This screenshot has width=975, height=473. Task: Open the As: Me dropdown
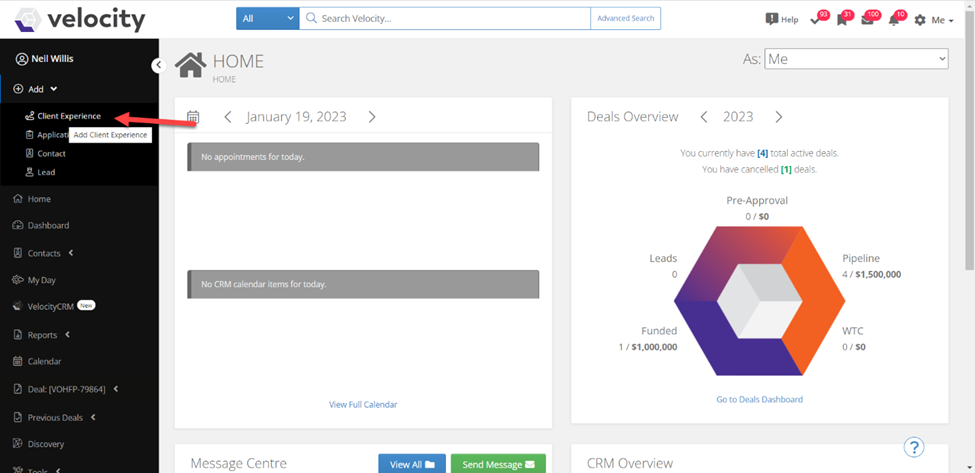[856, 59]
